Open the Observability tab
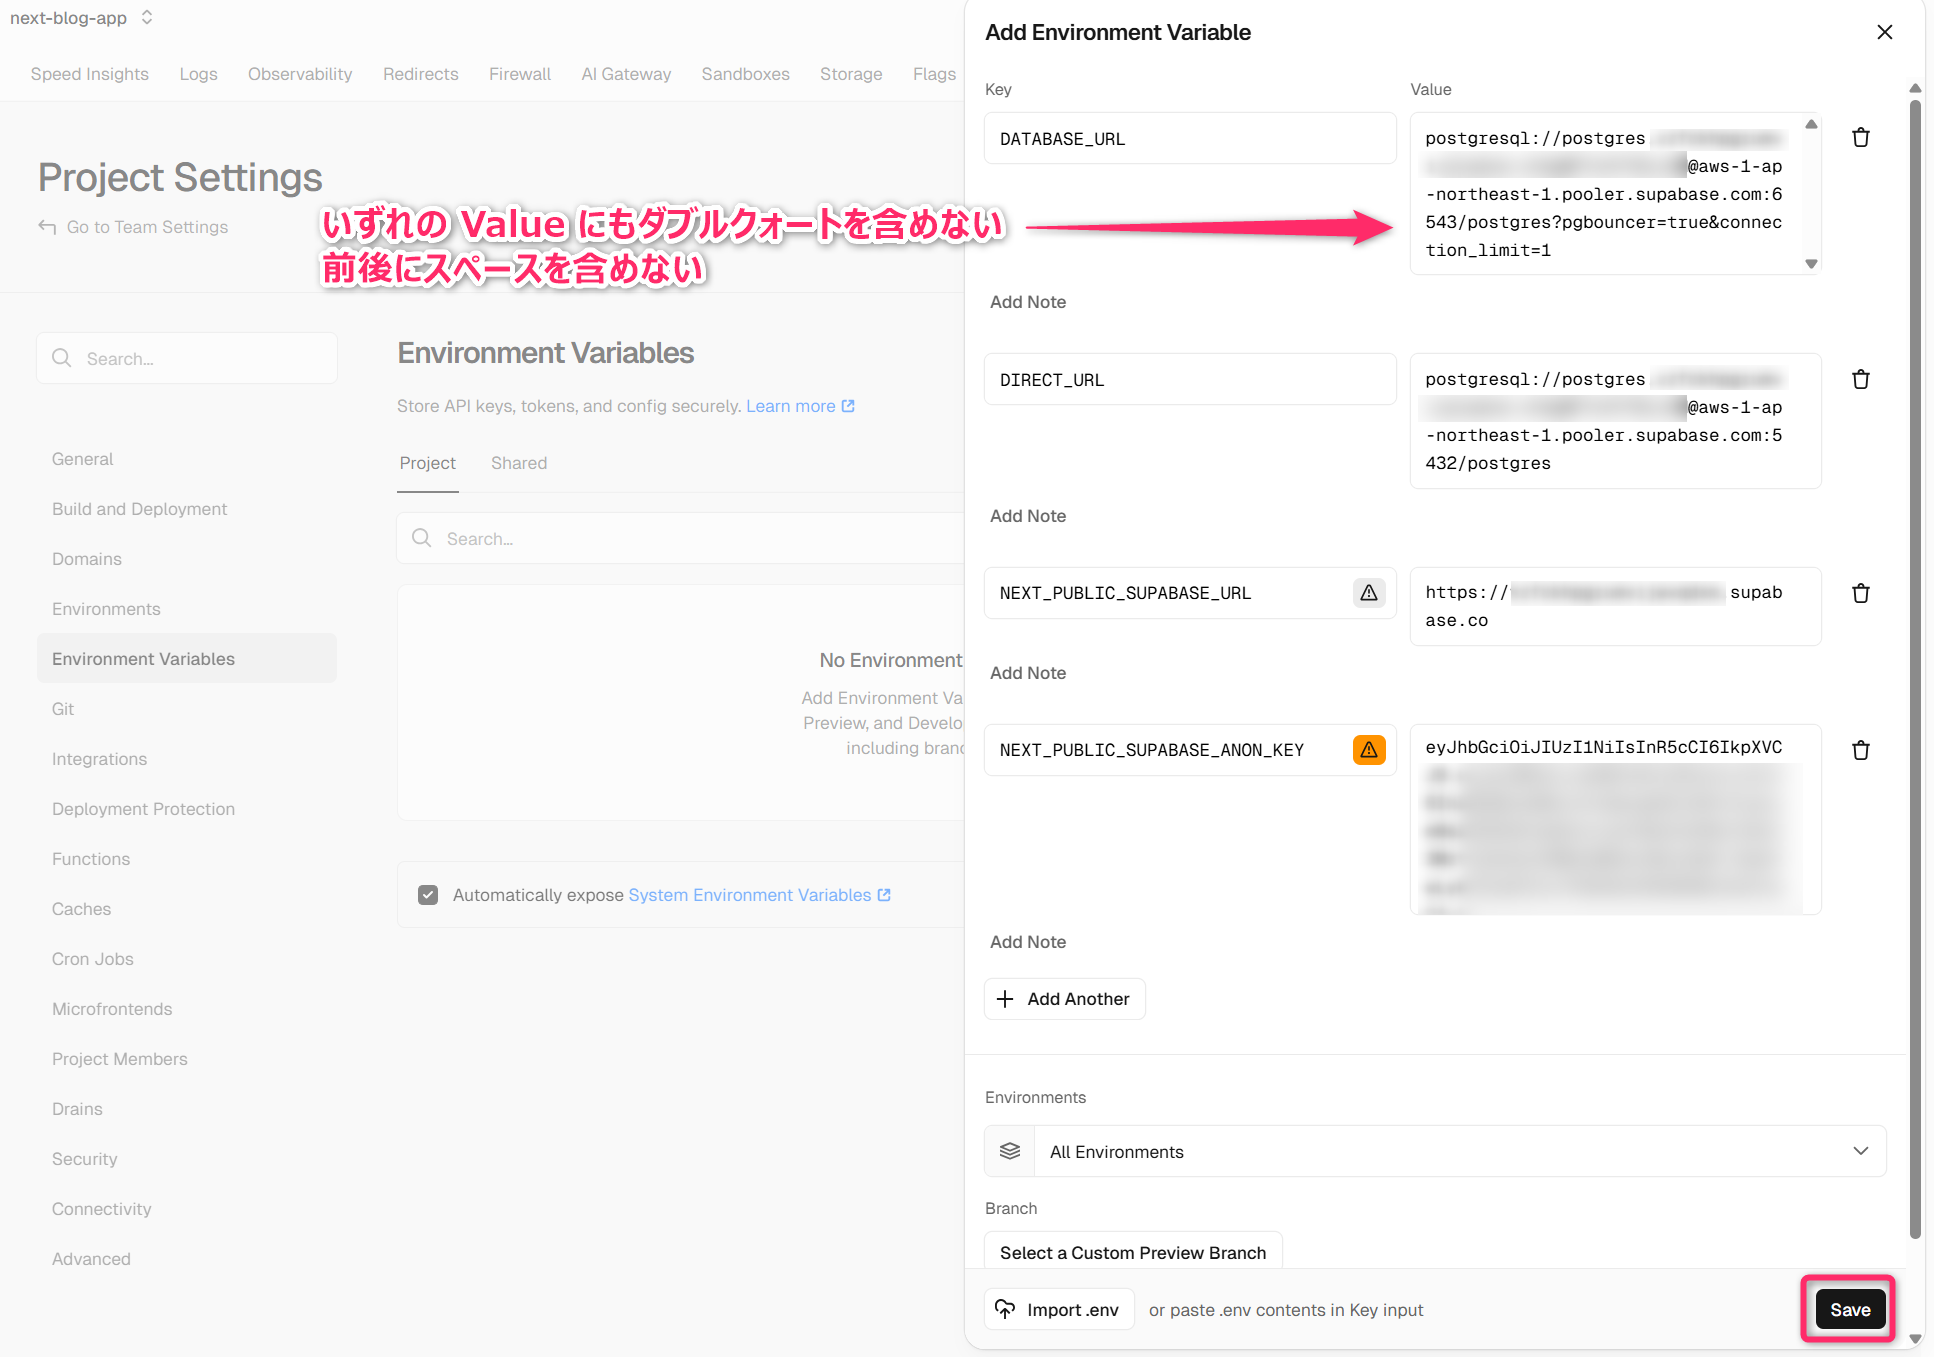 click(x=299, y=74)
